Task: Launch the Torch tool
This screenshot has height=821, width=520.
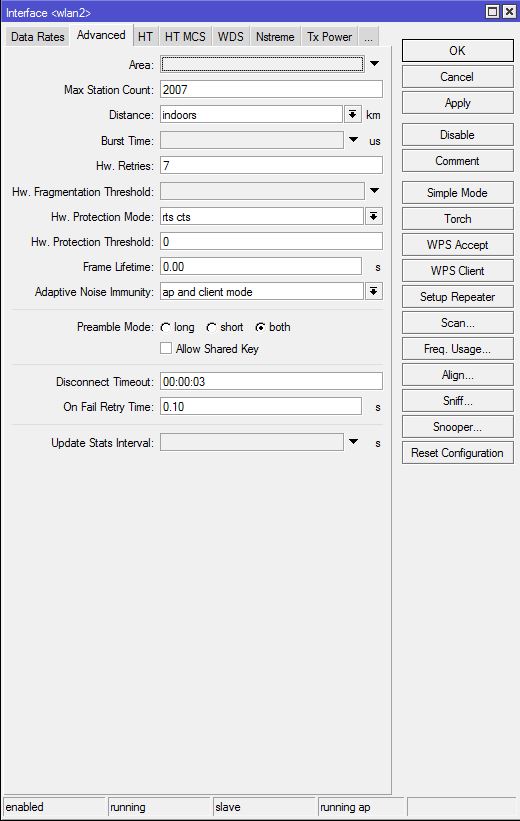Action: click(x=458, y=219)
